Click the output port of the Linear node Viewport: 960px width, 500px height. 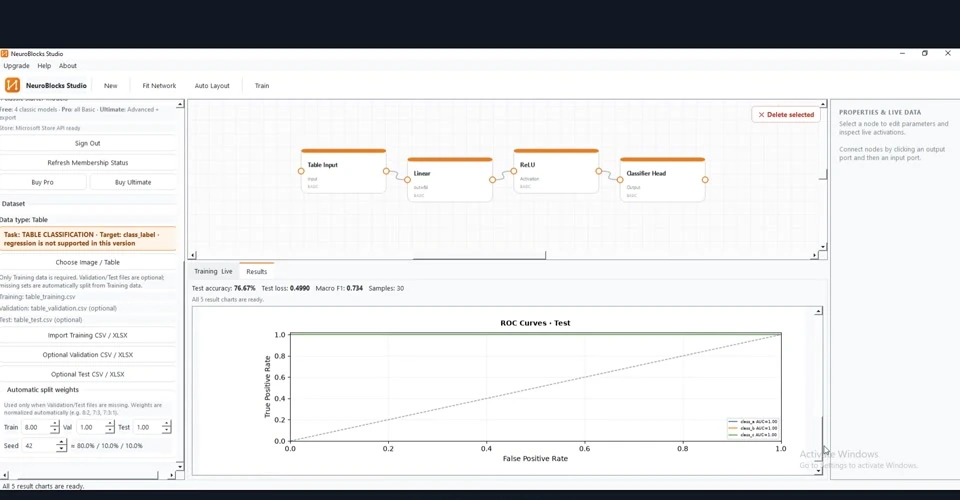pos(492,180)
